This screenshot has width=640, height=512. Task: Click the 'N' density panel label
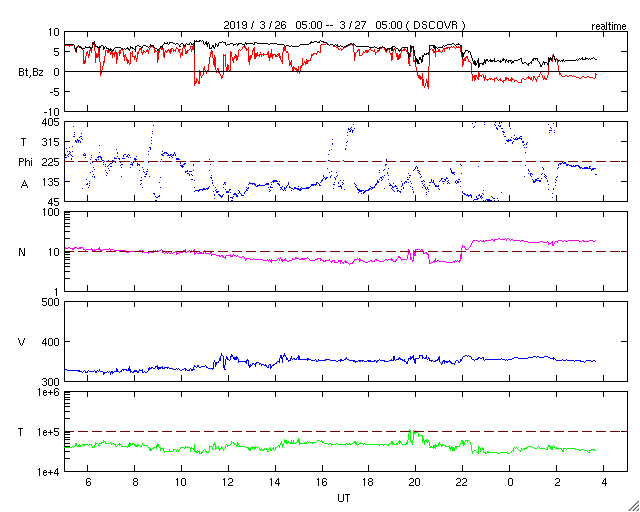[22, 252]
